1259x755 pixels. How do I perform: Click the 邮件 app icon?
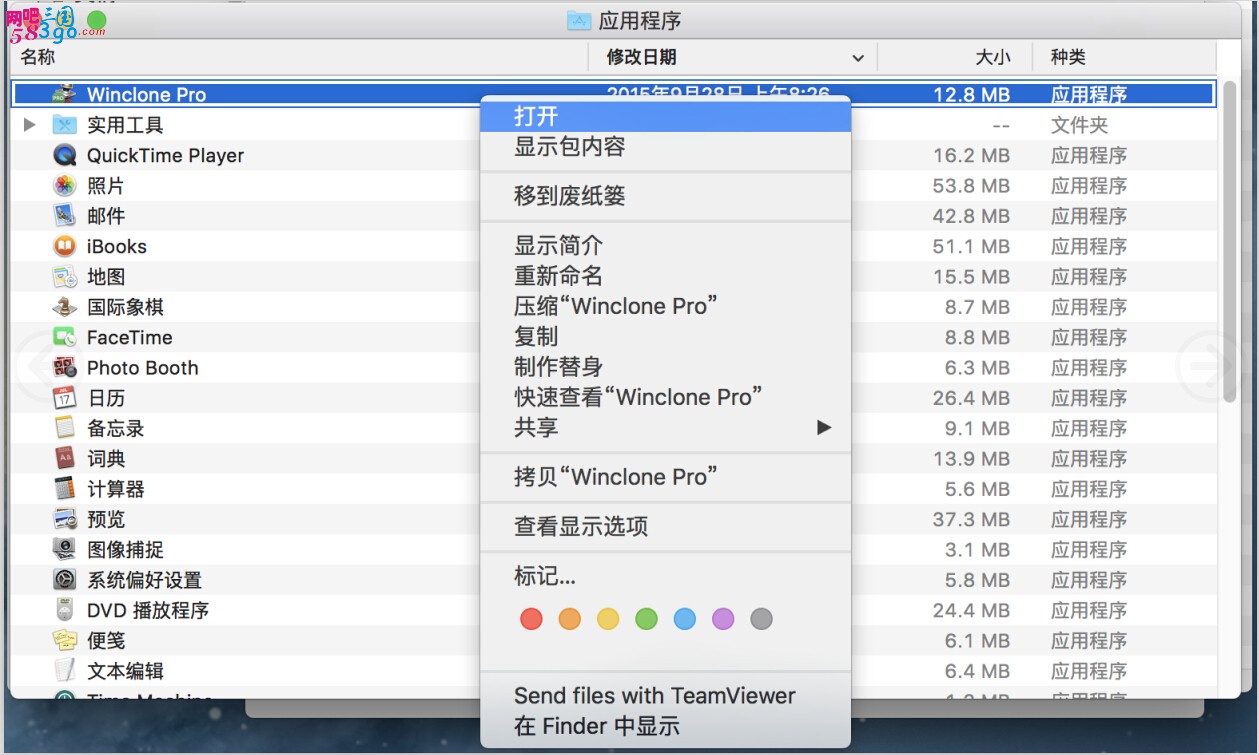[65, 216]
